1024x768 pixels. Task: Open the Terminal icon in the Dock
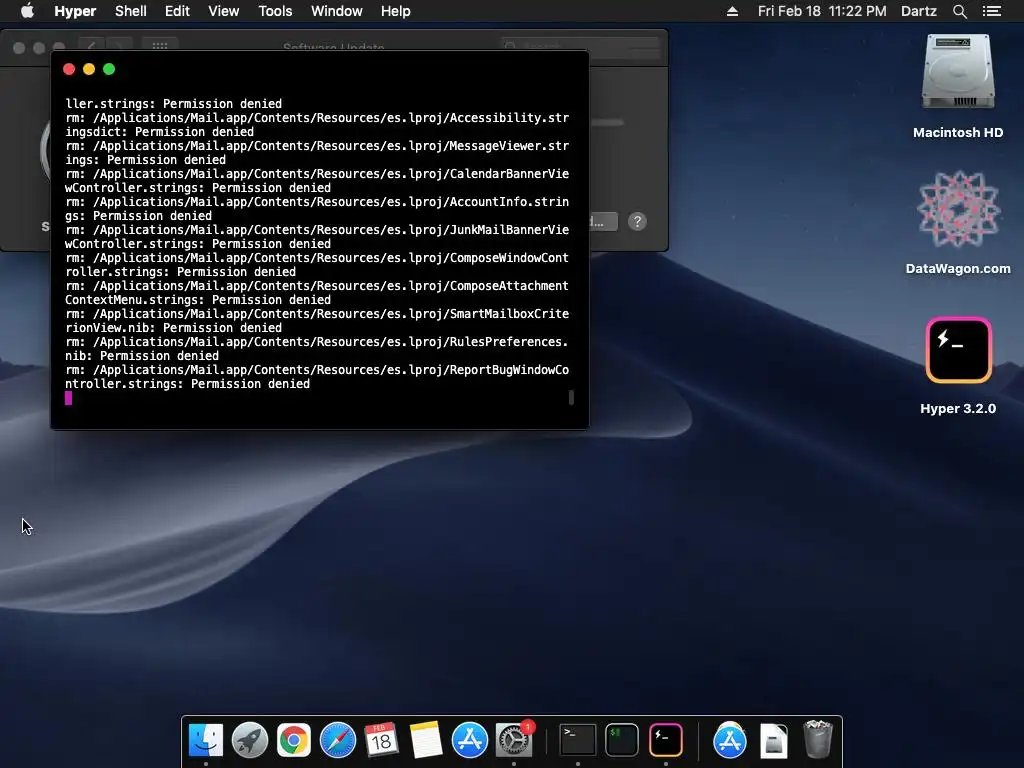[x=578, y=741]
